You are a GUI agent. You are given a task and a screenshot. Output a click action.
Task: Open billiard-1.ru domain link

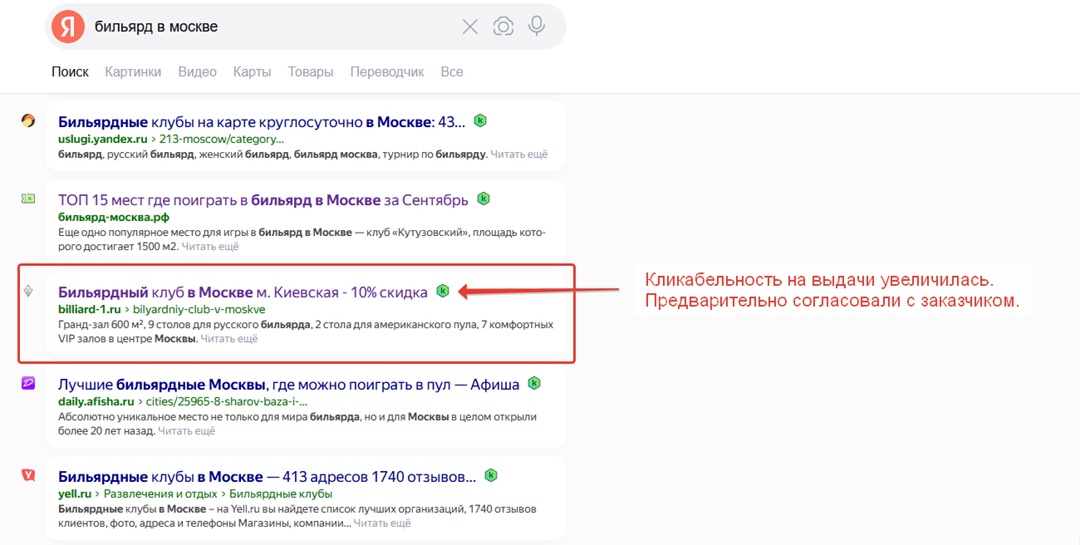point(90,309)
